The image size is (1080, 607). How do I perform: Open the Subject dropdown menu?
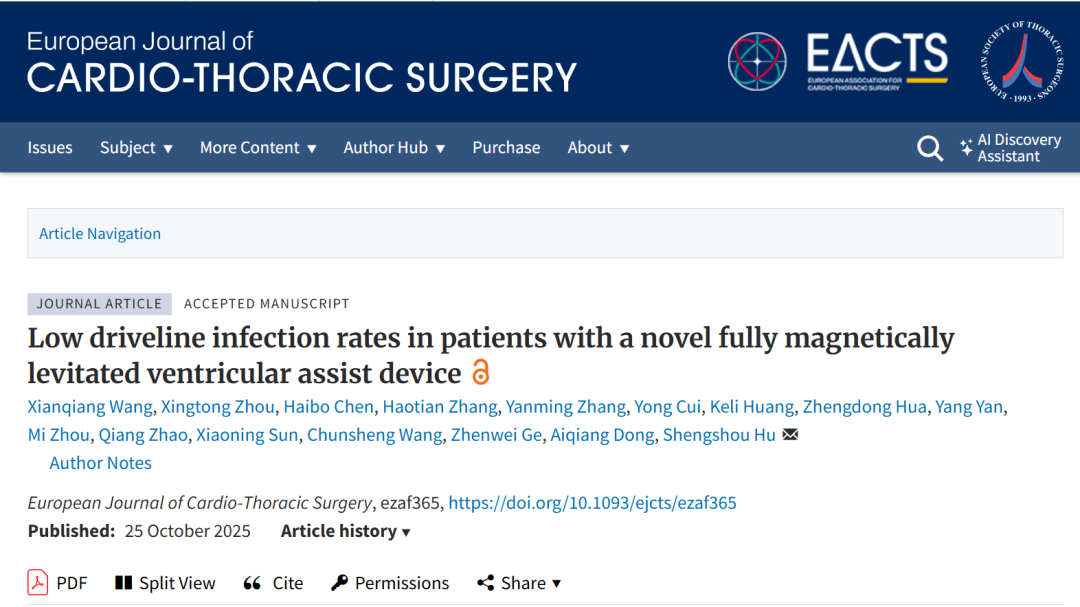tap(136, 148)
